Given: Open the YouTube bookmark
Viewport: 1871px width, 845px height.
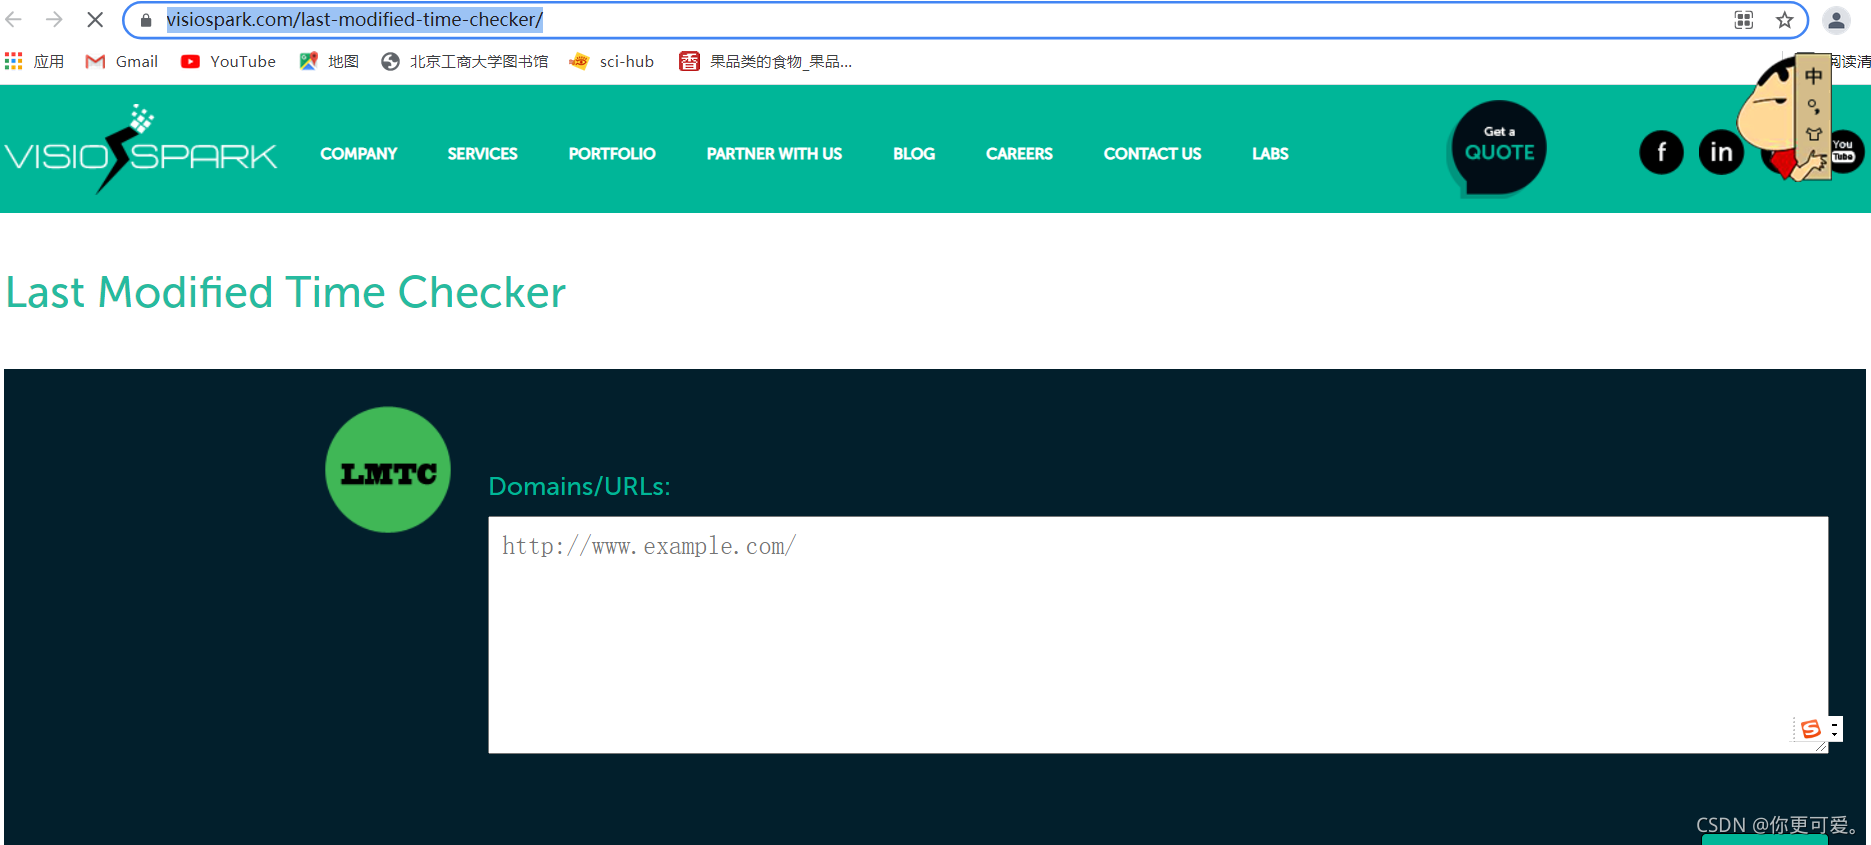Looking at the screenshot, I should coord(228,61).
